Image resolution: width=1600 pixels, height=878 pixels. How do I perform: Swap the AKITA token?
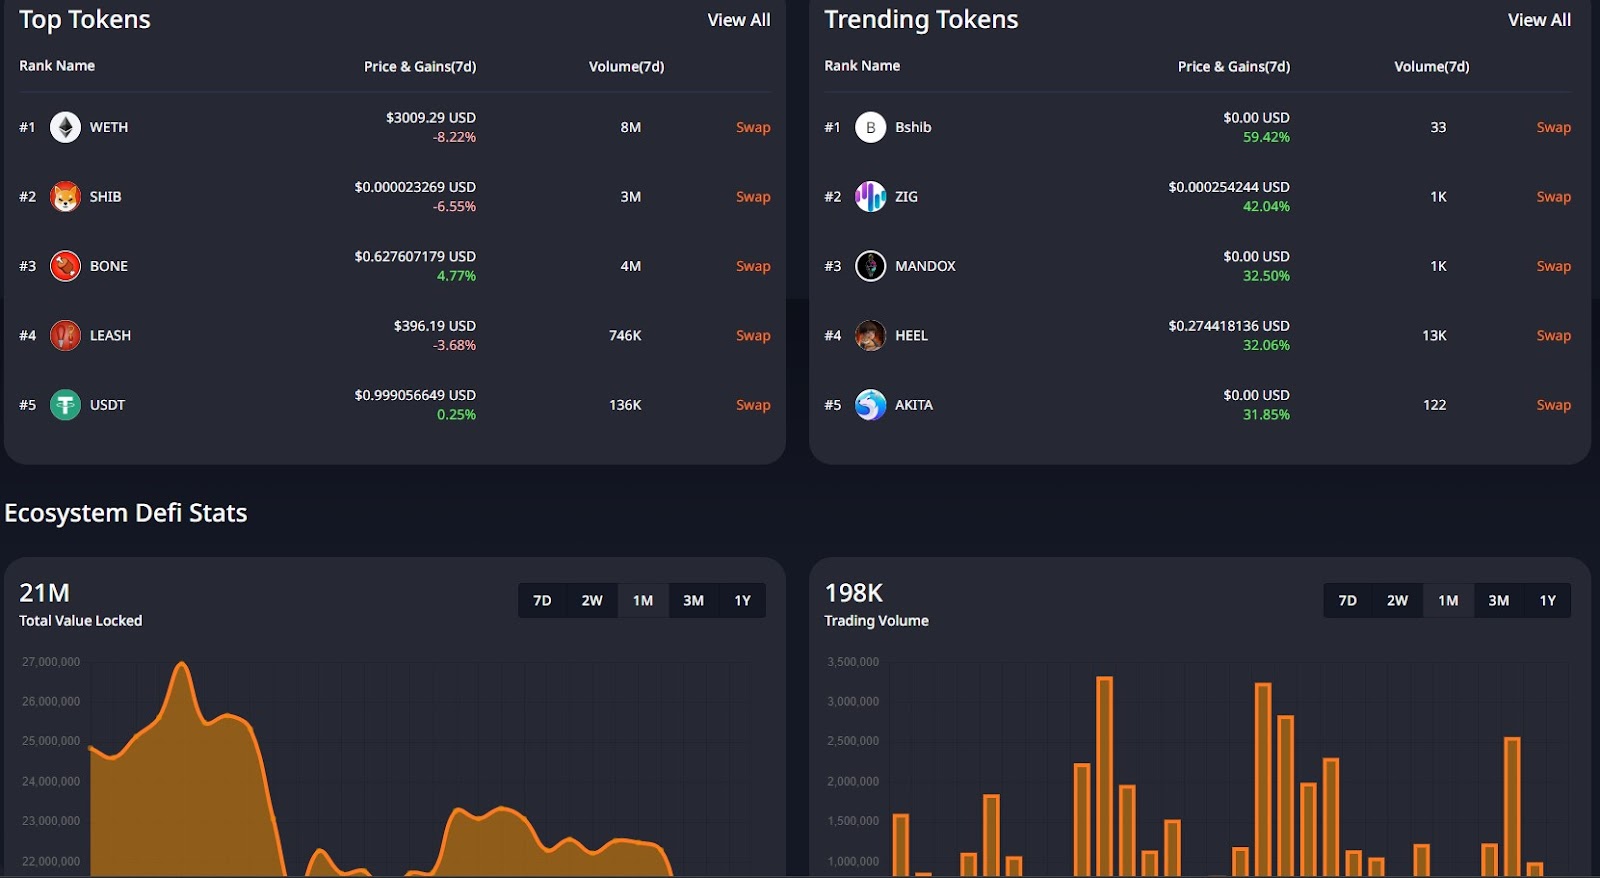pos(1553,405)
